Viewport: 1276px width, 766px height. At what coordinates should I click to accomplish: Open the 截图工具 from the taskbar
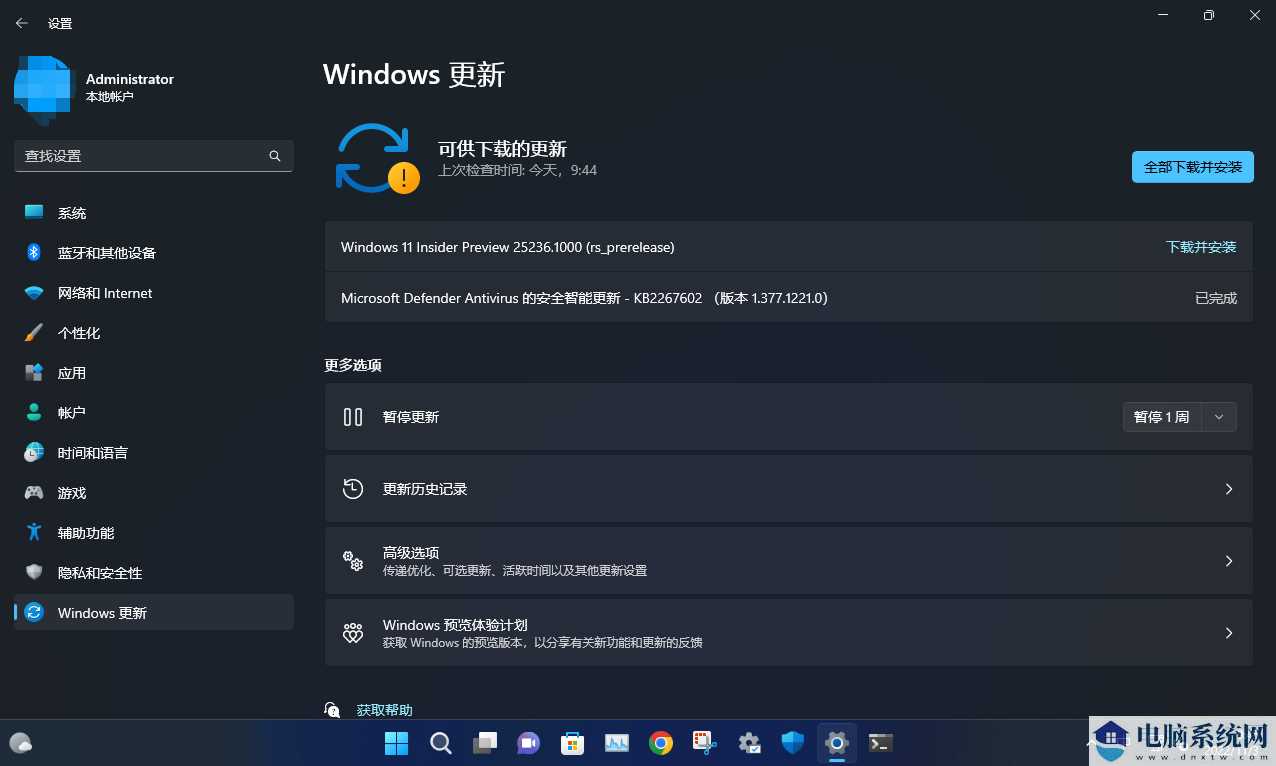click(x=704, y=743)
